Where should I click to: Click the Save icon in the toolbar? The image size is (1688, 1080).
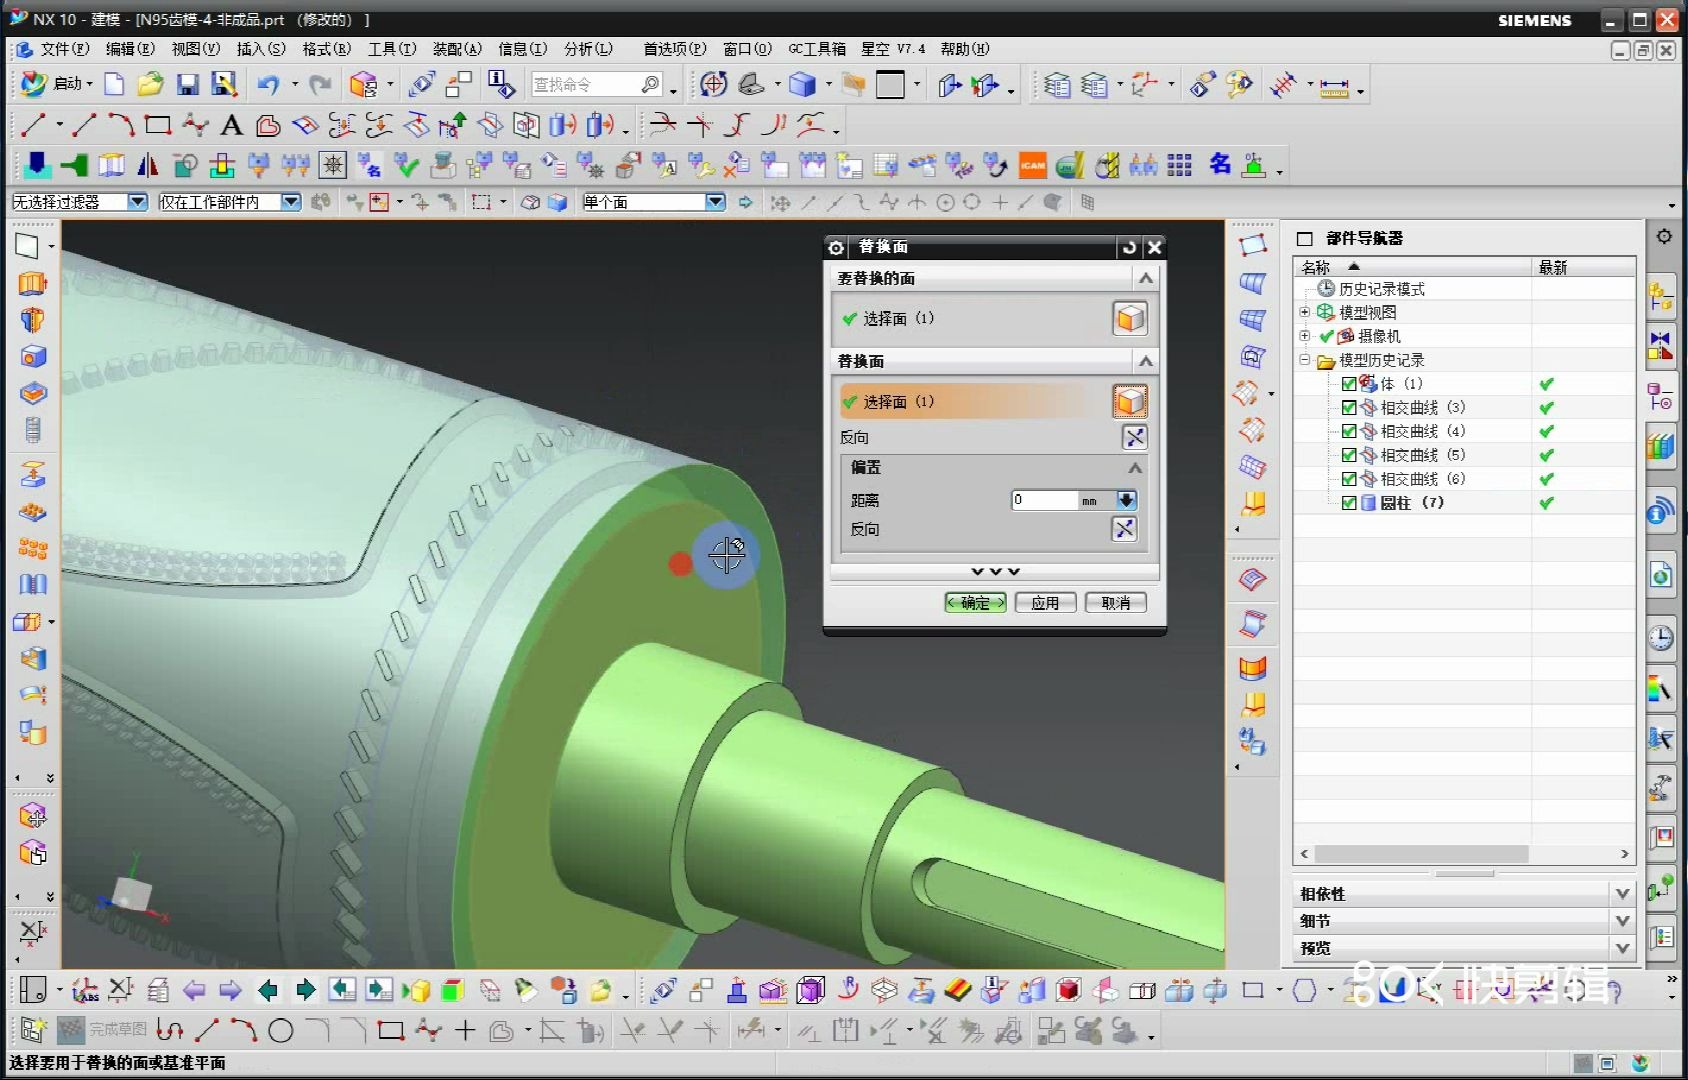pos(187,85)
